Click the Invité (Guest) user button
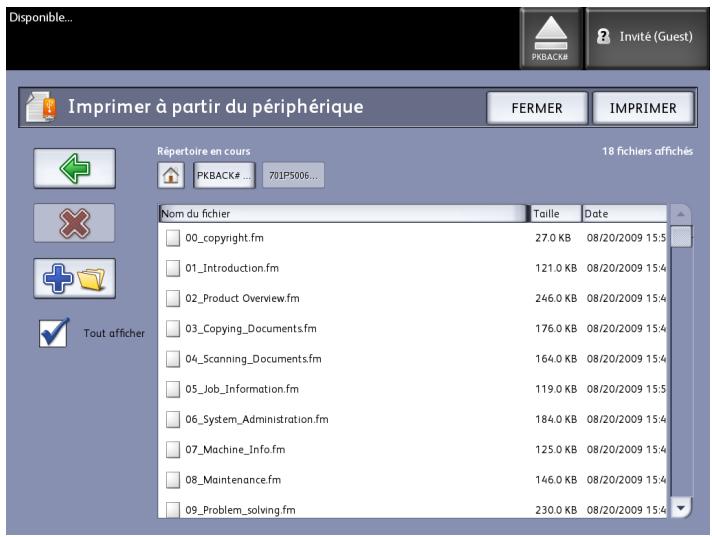 [x=647, y=39]
